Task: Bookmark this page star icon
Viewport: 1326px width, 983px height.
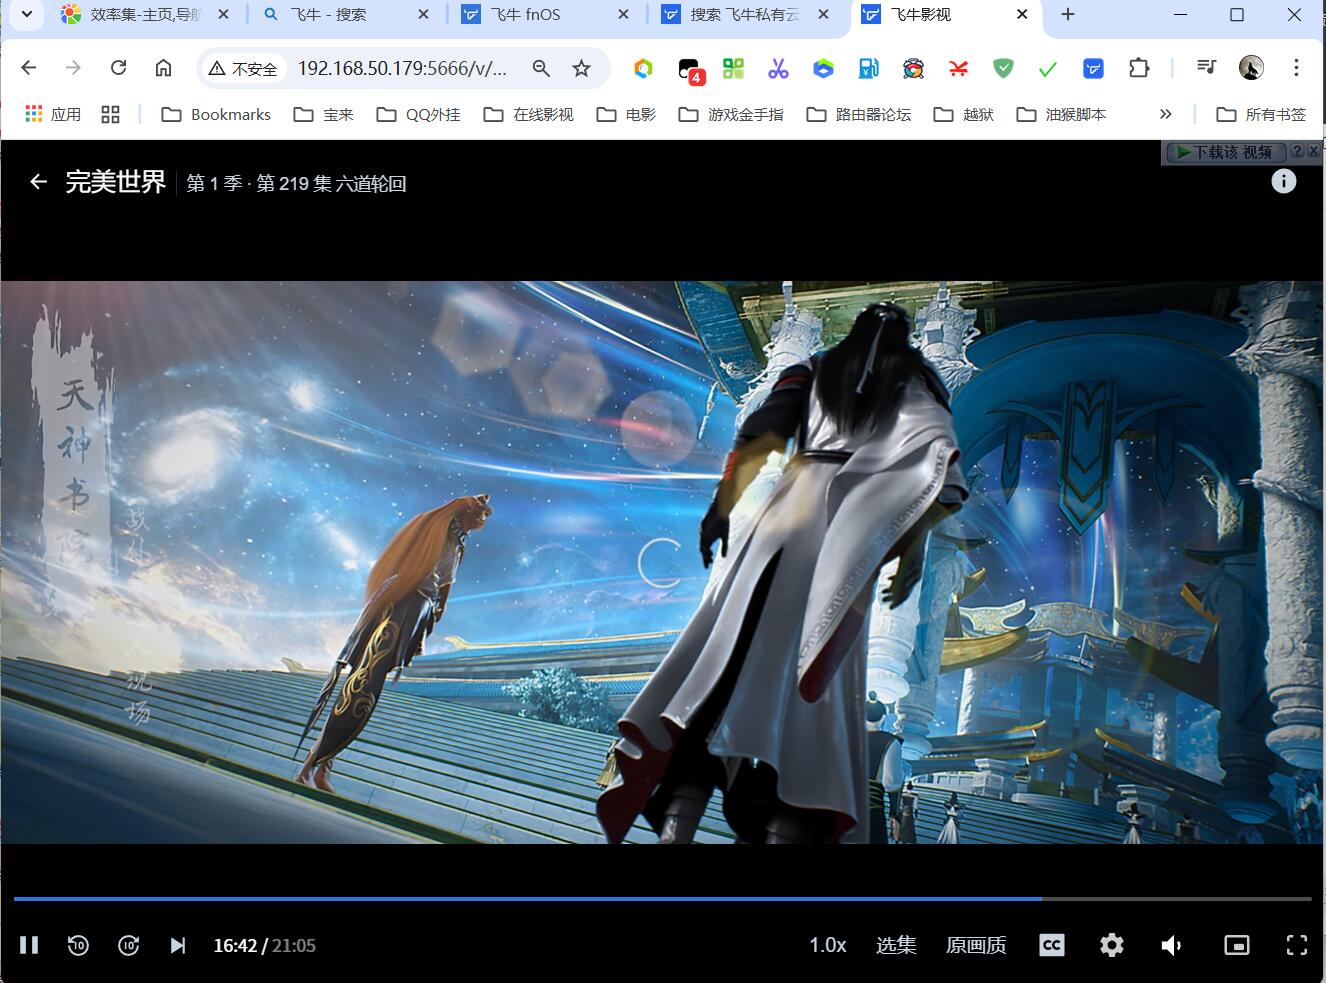Action: click(581, 68)
